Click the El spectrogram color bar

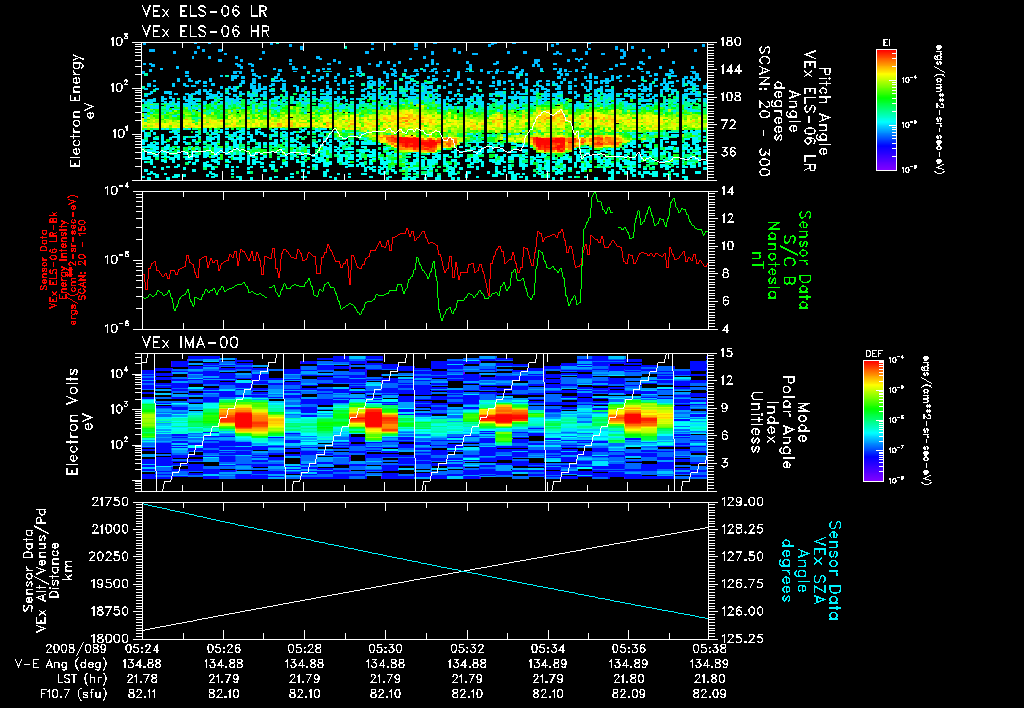(886, 109)
